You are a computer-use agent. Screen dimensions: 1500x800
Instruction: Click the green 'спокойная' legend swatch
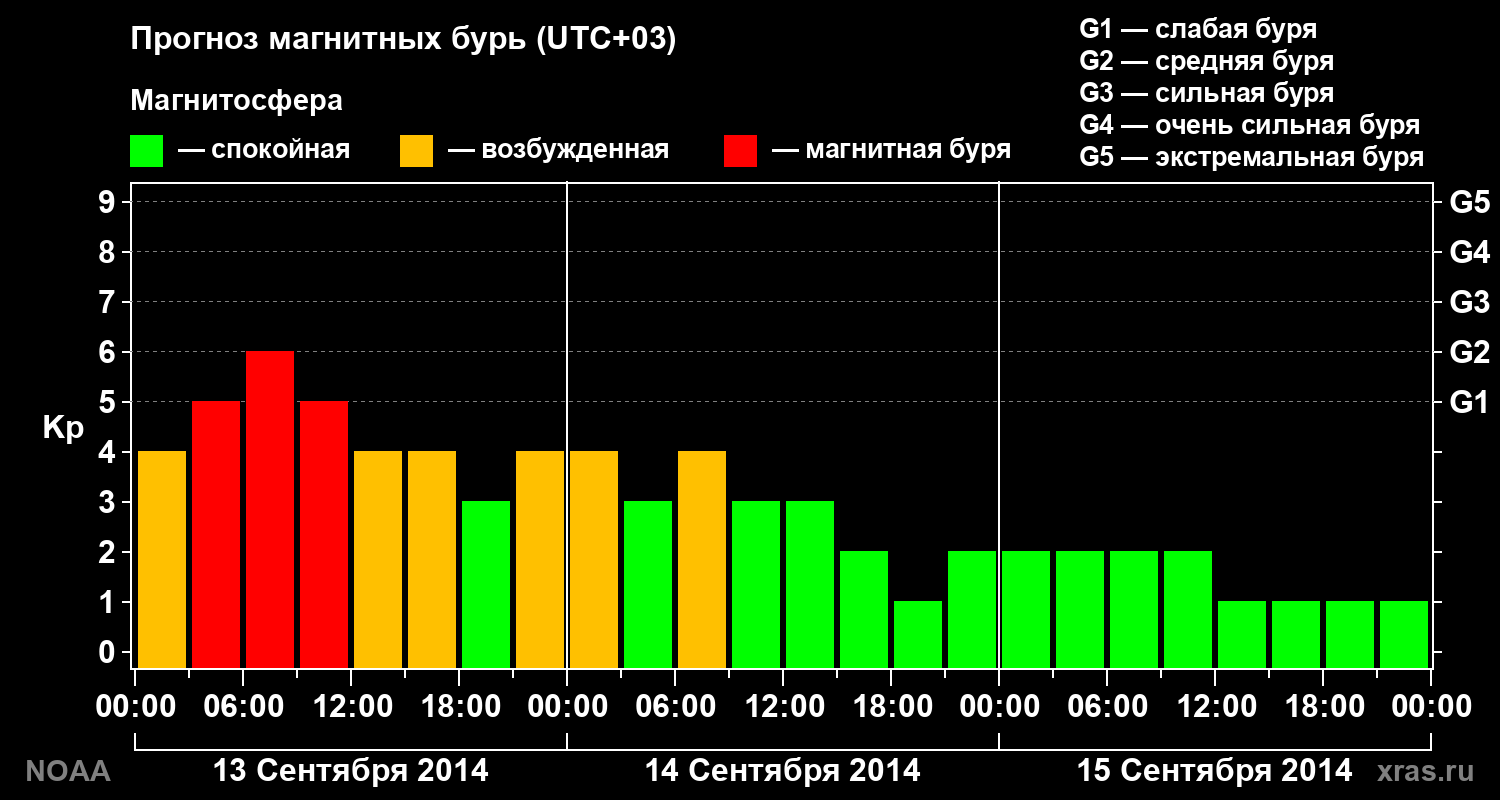pyautogui.click(x=146, y=151)
